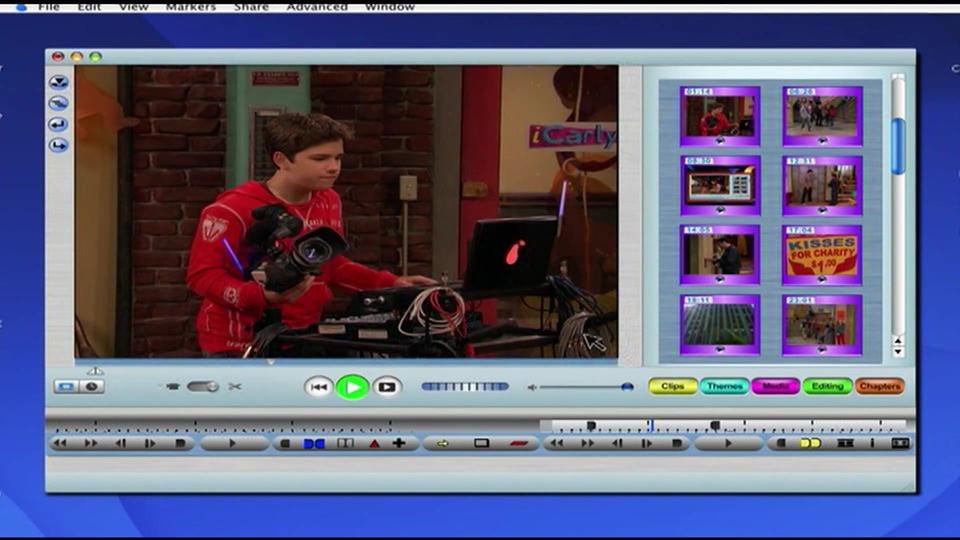Open the Share menu
Screen dimensions: 960x540
point(251,7)
